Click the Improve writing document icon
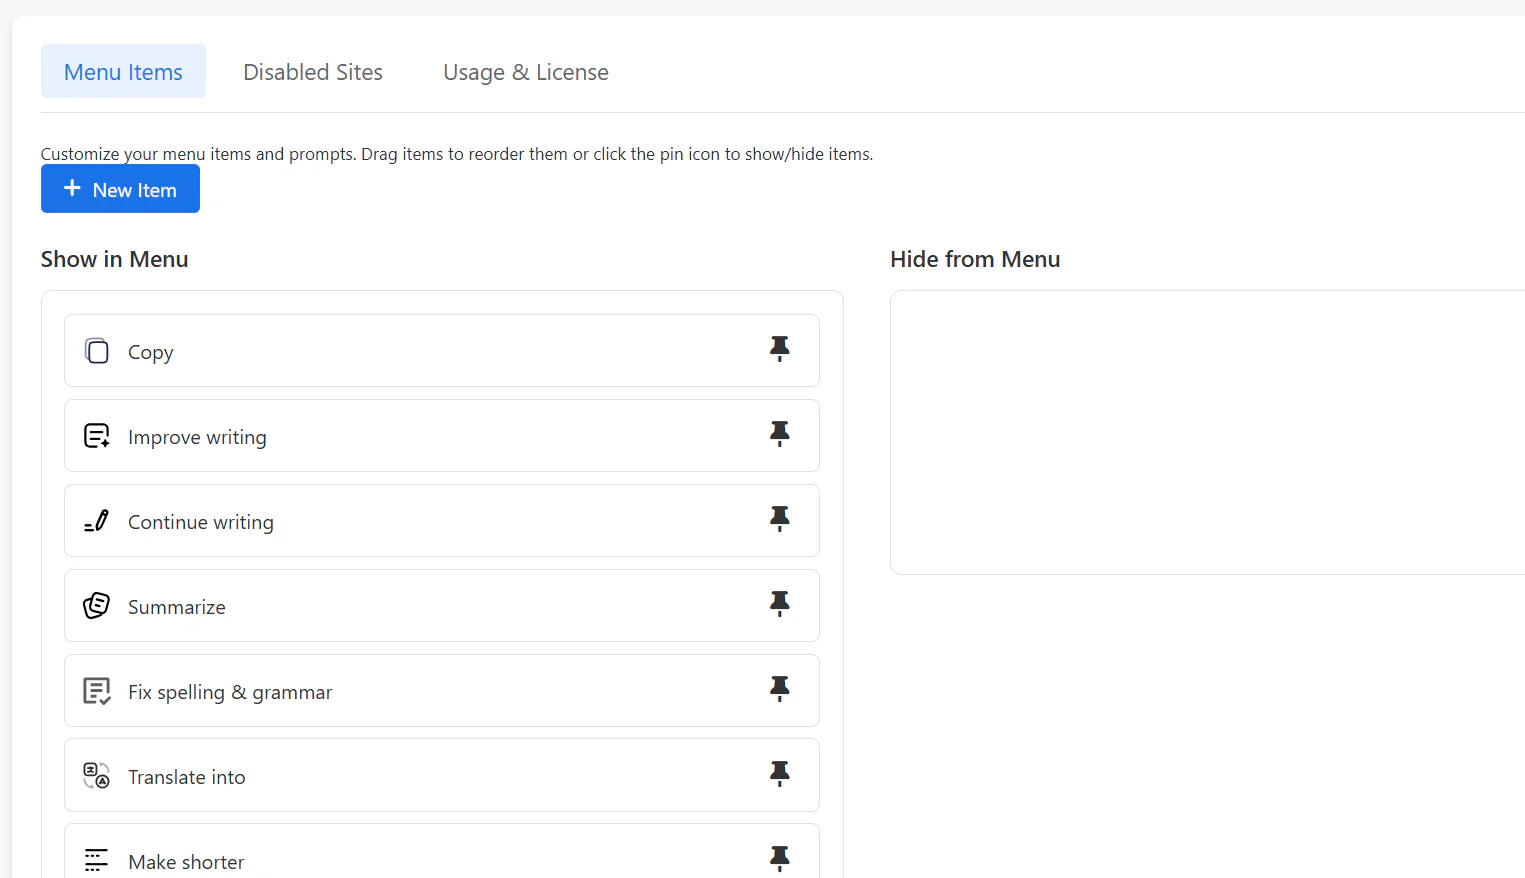Image resolution: width=1525 pixels, height=878 pixels. (96, 435)
